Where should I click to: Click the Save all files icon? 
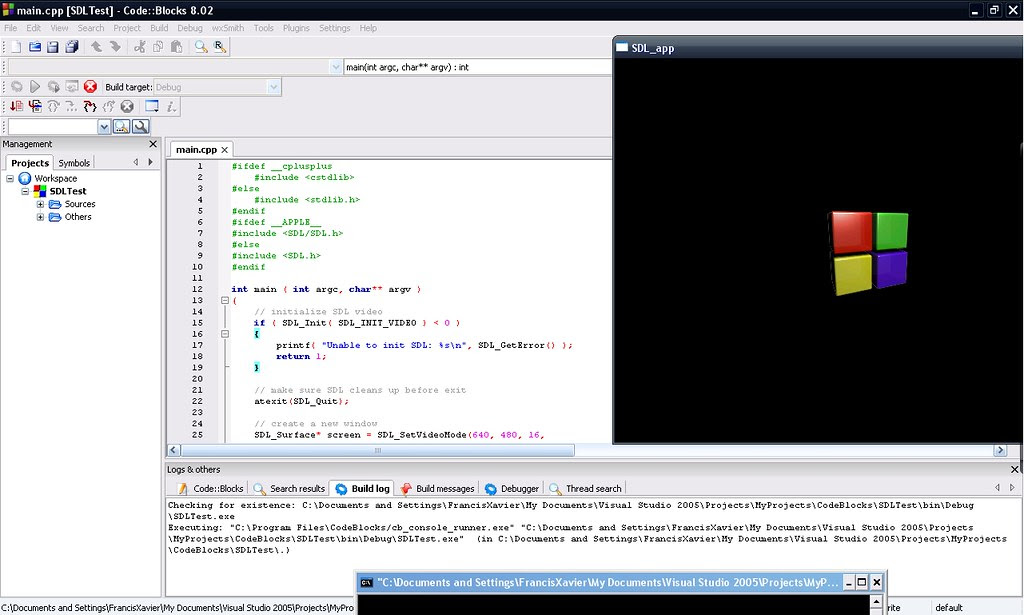coord(72,47)
